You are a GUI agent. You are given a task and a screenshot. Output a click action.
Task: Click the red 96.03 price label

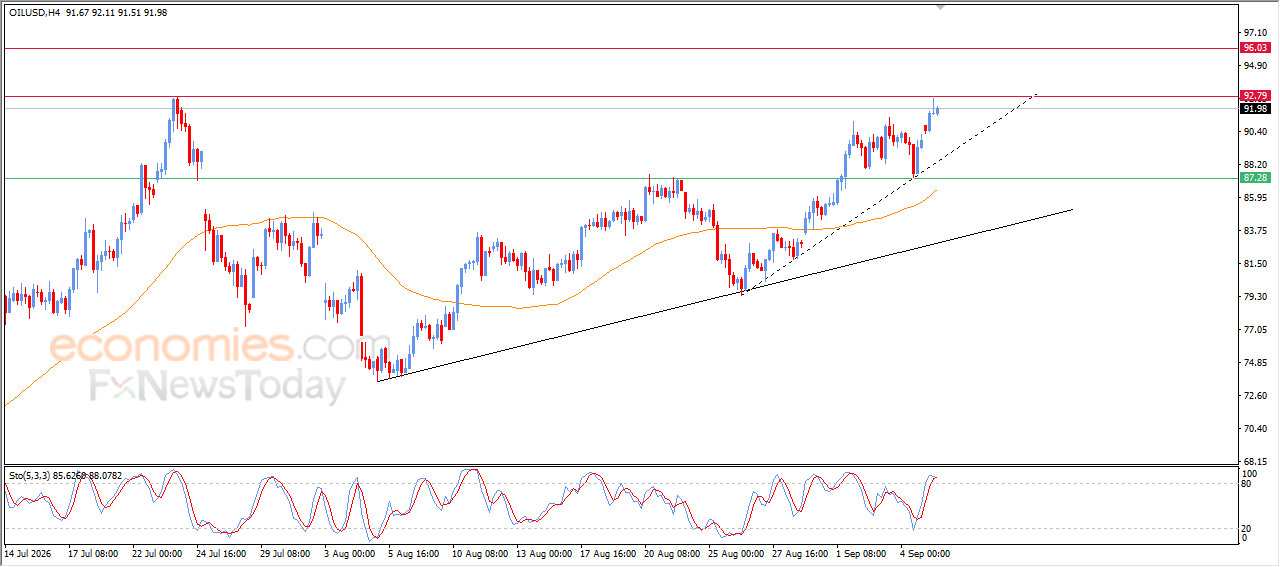coord(1254,48)
